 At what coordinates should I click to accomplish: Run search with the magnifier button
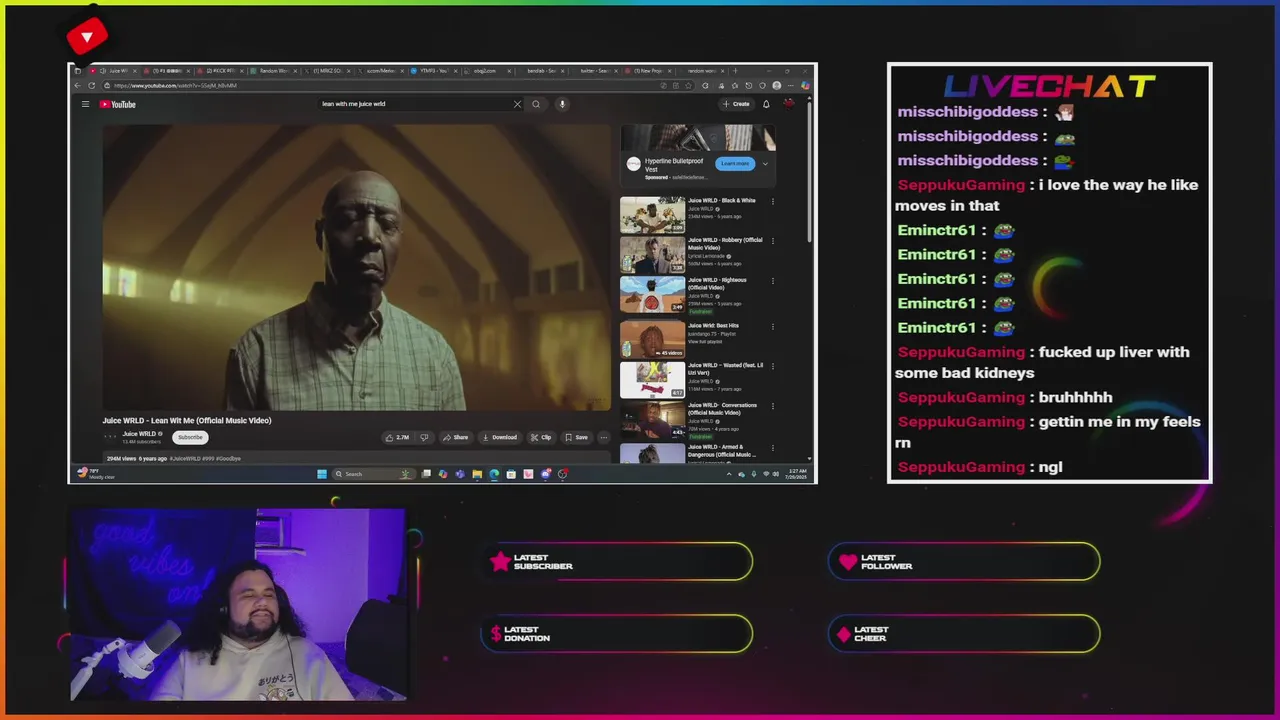click(x=536, y=104)
